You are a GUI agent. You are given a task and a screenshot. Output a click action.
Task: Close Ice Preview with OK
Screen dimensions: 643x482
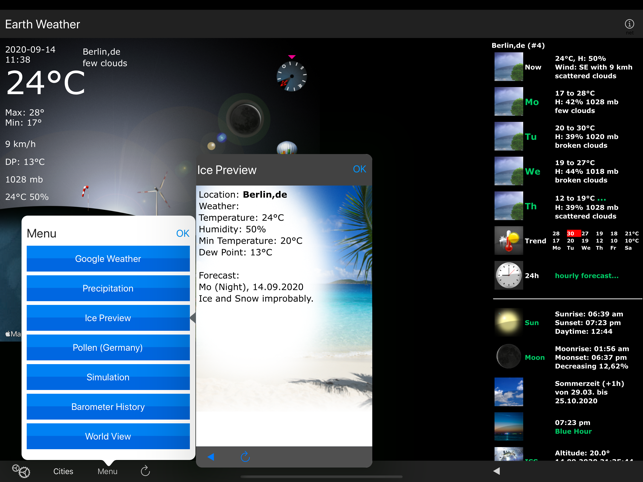pos(359,169)
